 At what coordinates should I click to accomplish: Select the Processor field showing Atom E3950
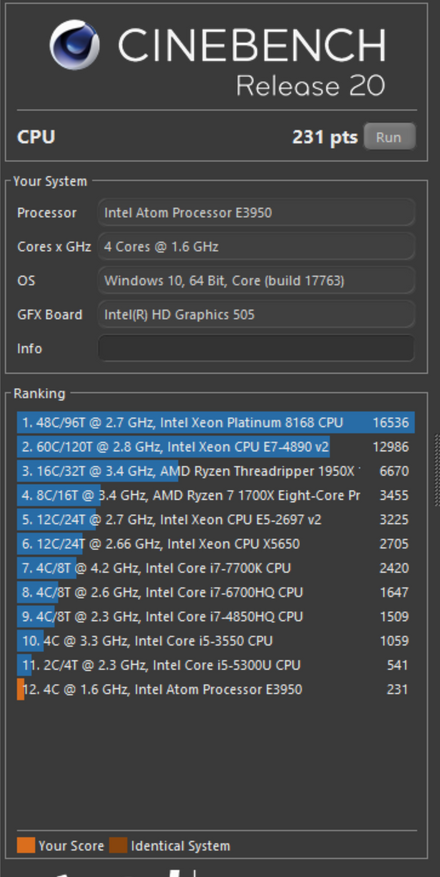pyautogui.click(x=257, y=213)
